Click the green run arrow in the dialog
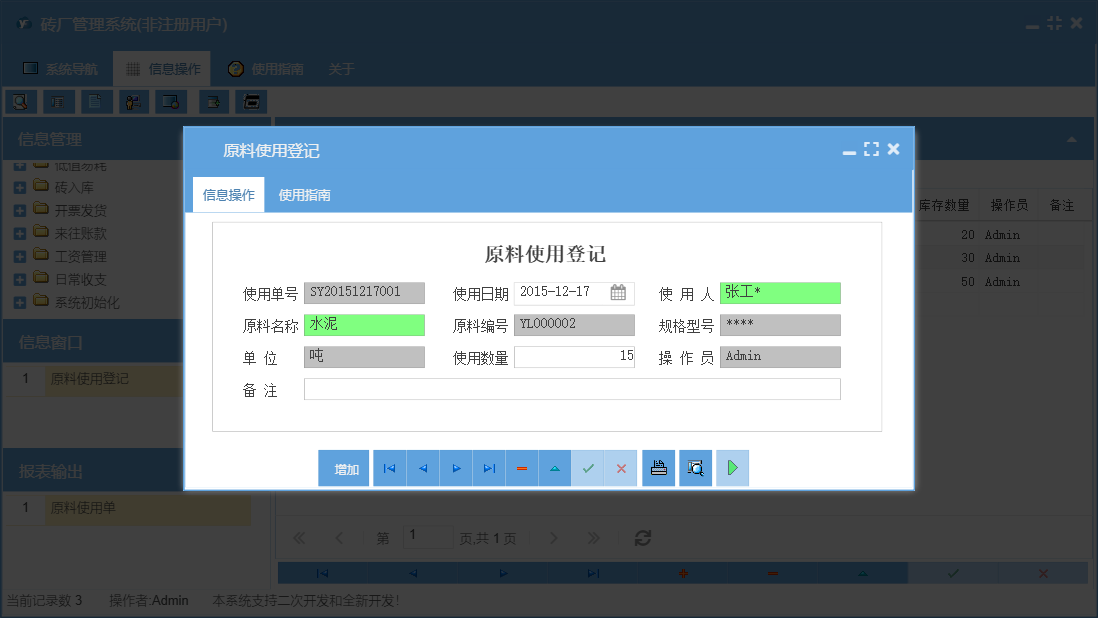 [x=732, y=468]
